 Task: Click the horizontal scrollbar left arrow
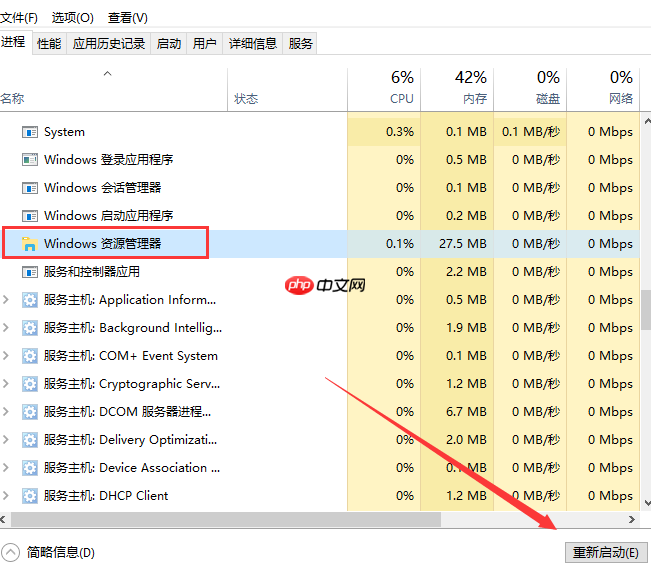click(3, 520)
